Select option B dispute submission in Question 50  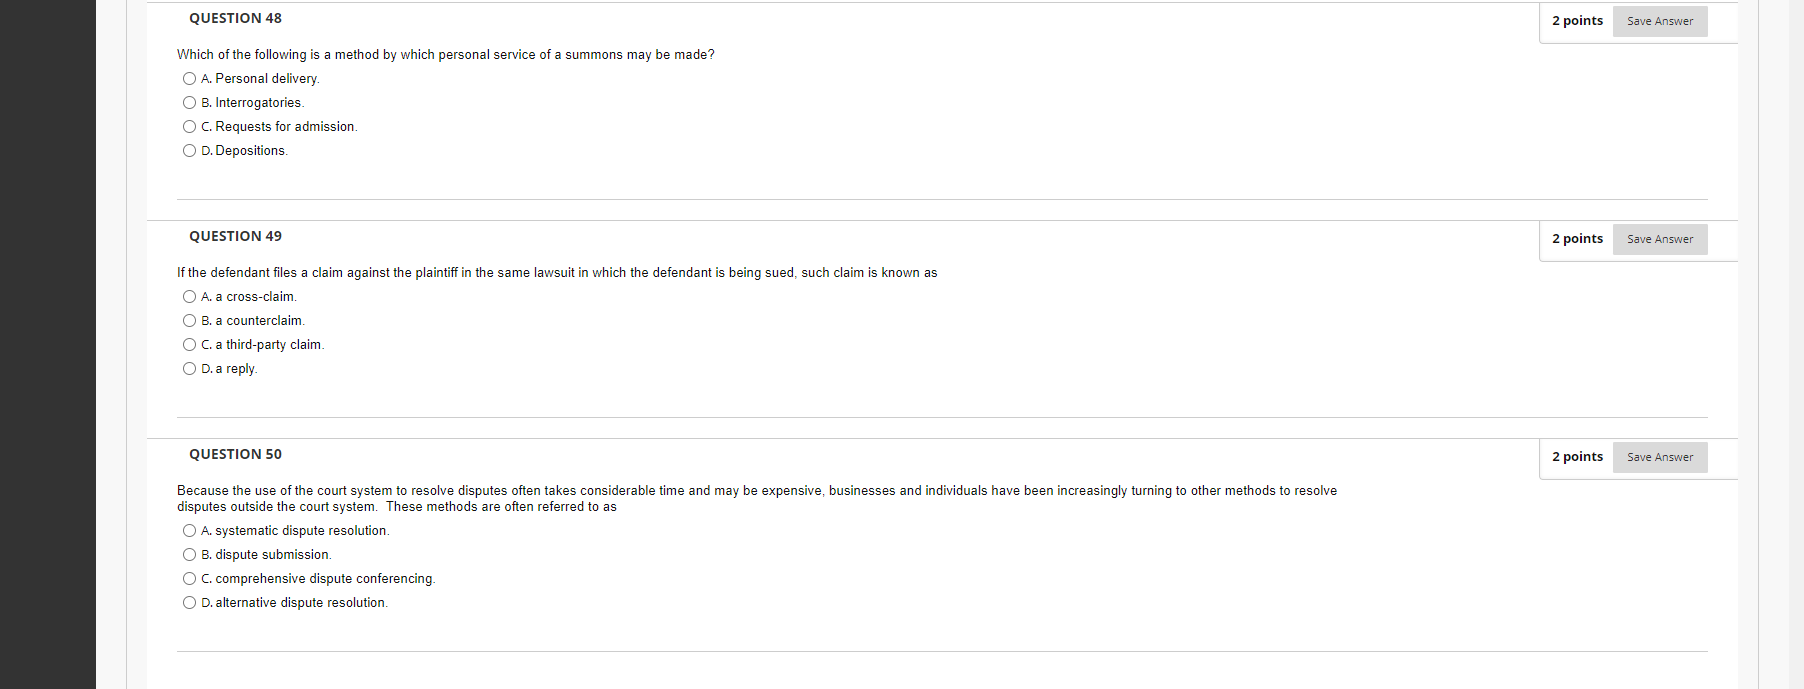coord(189,554)
